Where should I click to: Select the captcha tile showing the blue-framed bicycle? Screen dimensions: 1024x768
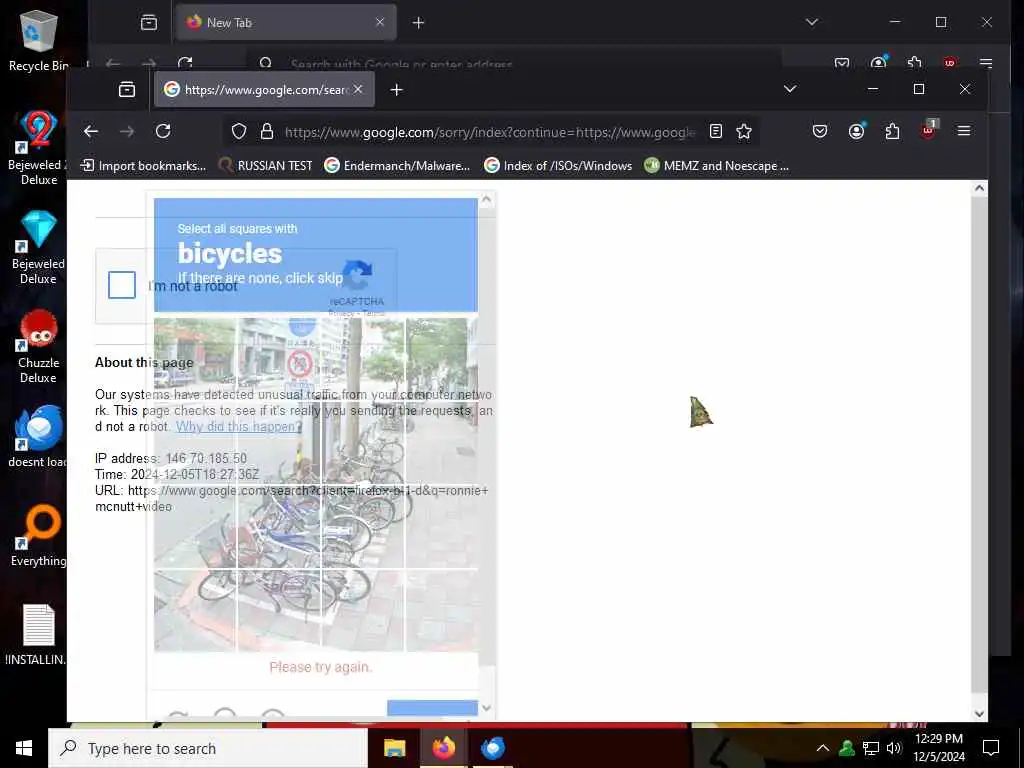pyautogui.click(x=279, y=527)
